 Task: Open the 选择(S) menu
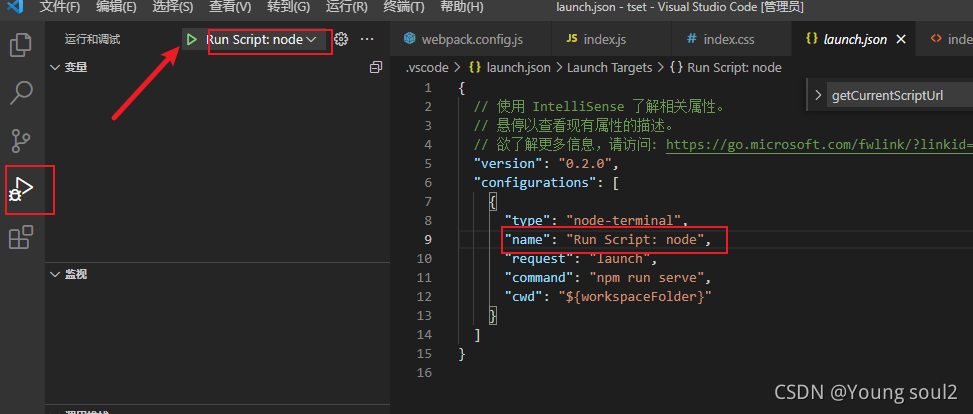173,7
